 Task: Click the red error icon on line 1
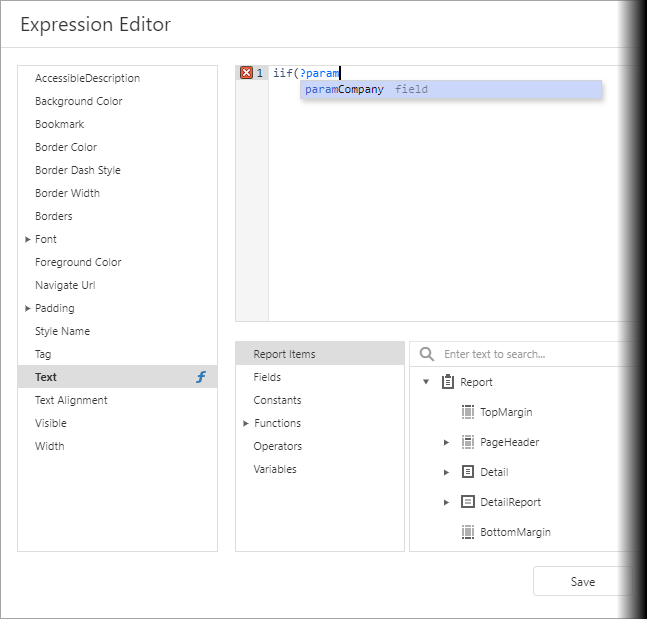click(246, 73)
